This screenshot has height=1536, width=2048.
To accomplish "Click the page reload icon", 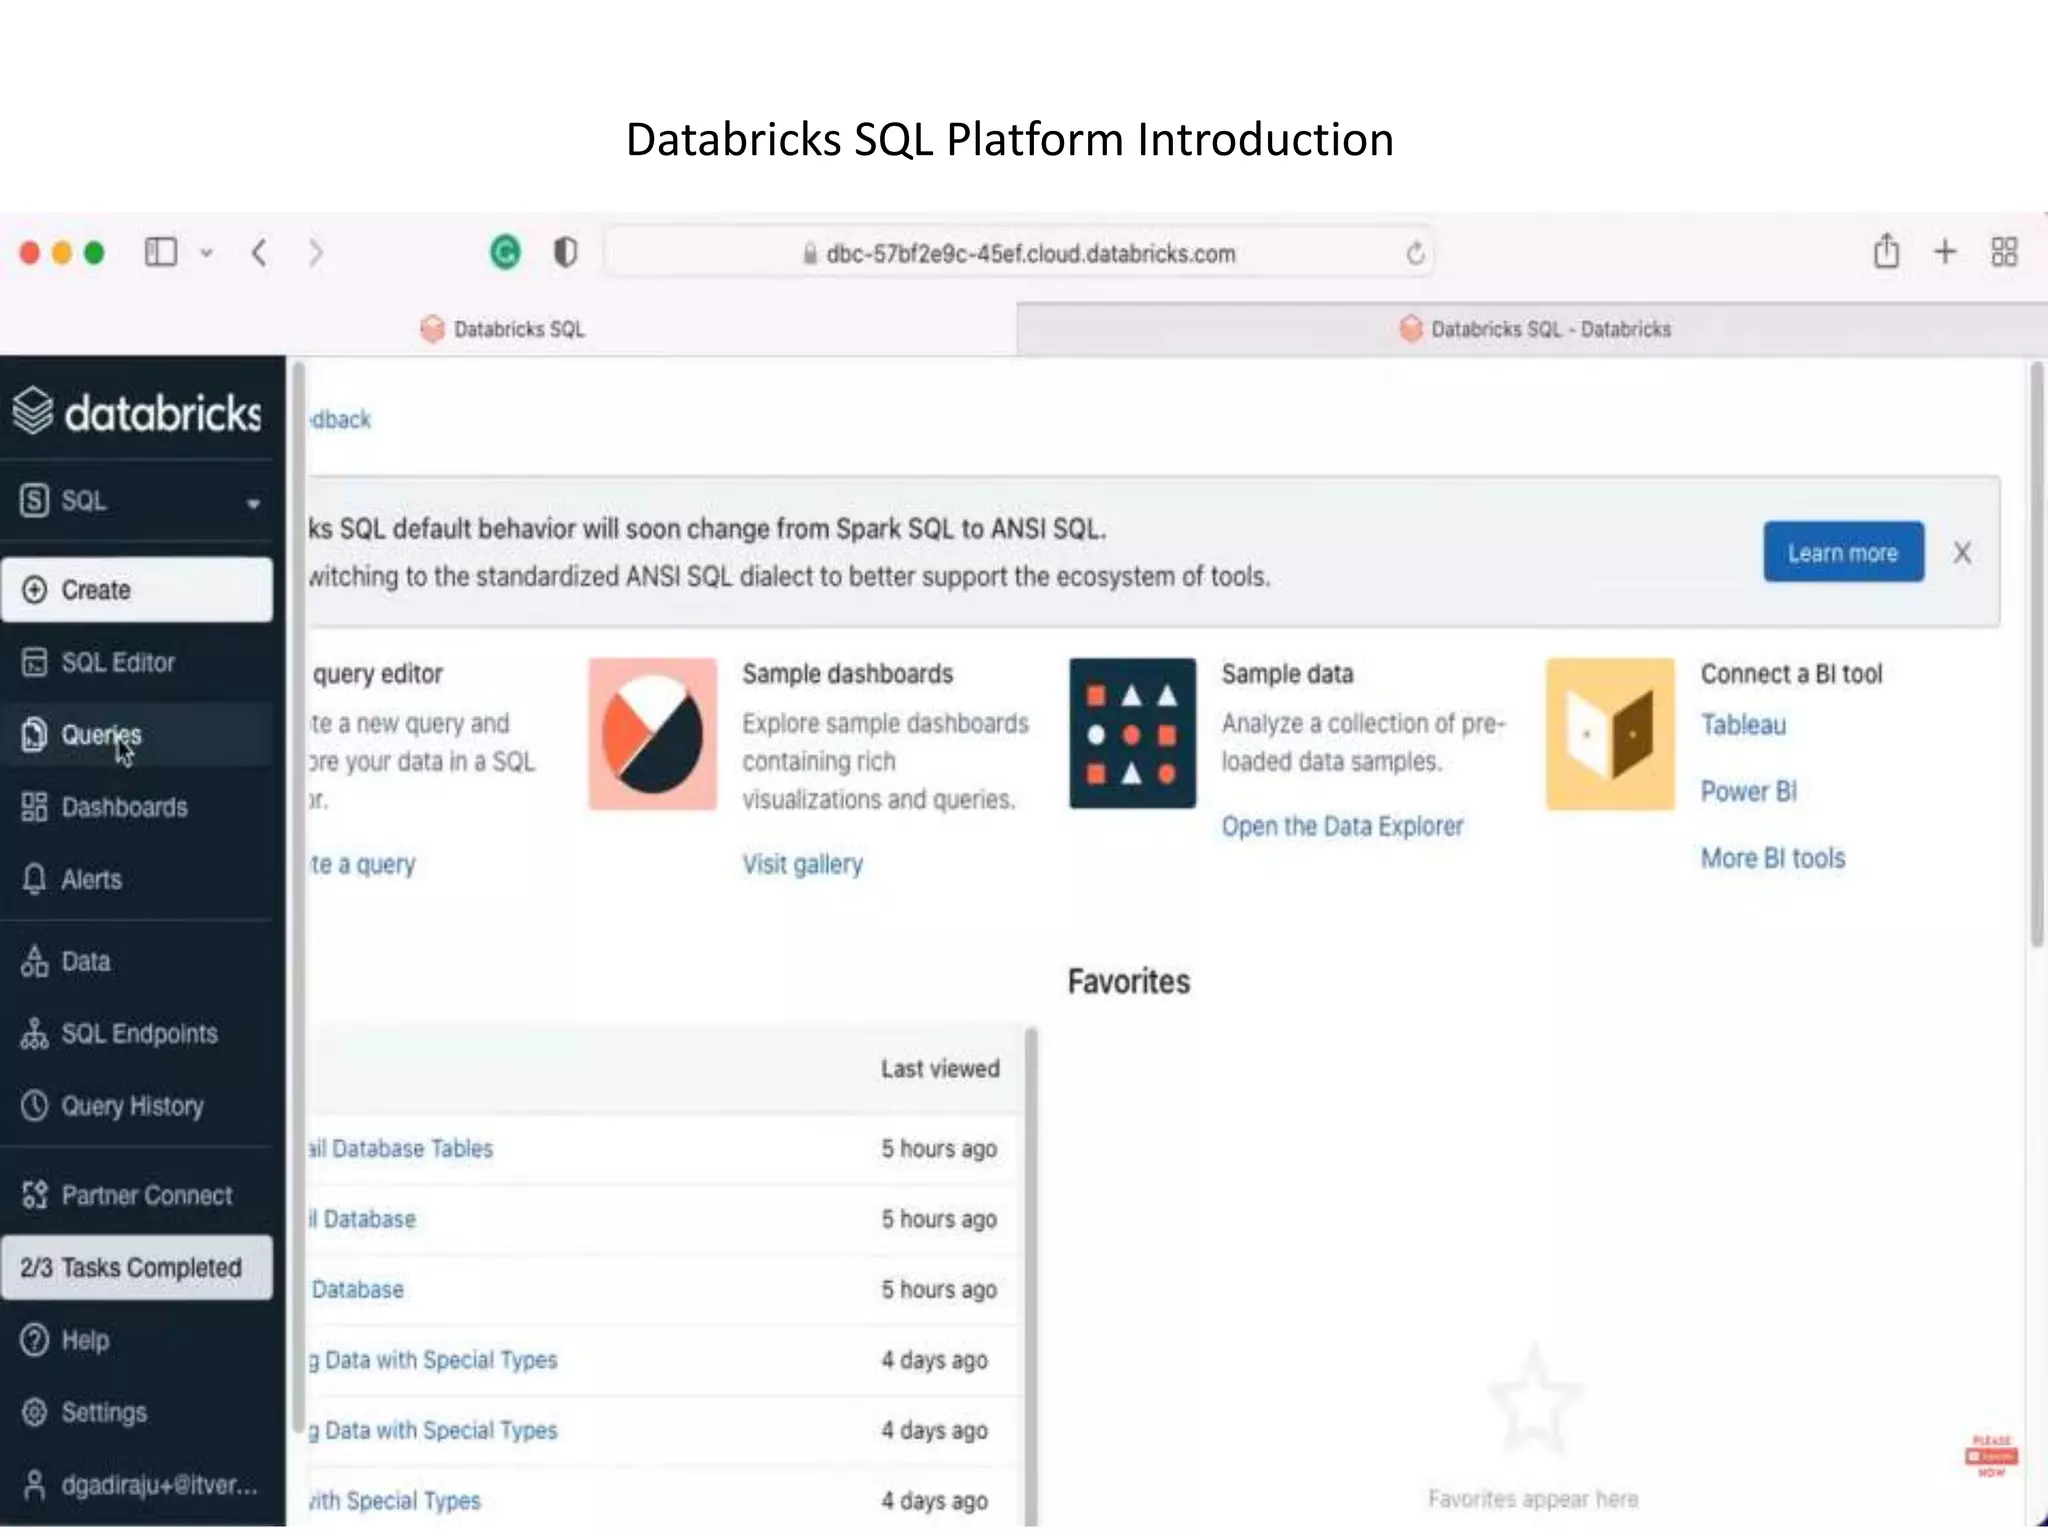I will point(1414,254).
